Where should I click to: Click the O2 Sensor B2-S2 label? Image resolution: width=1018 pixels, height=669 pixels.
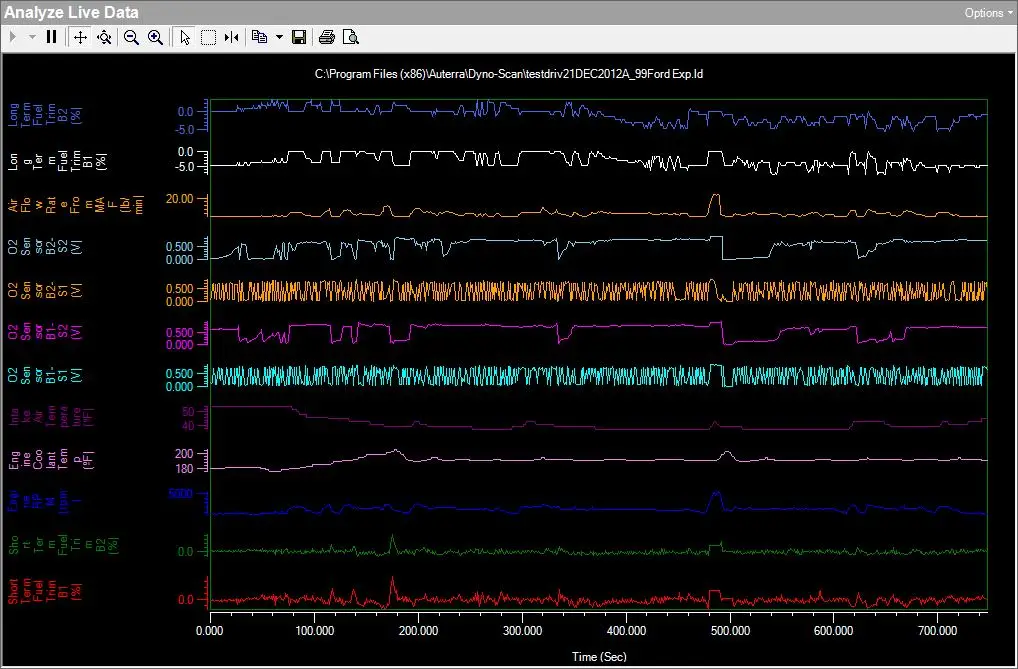[x=45, y=247]
